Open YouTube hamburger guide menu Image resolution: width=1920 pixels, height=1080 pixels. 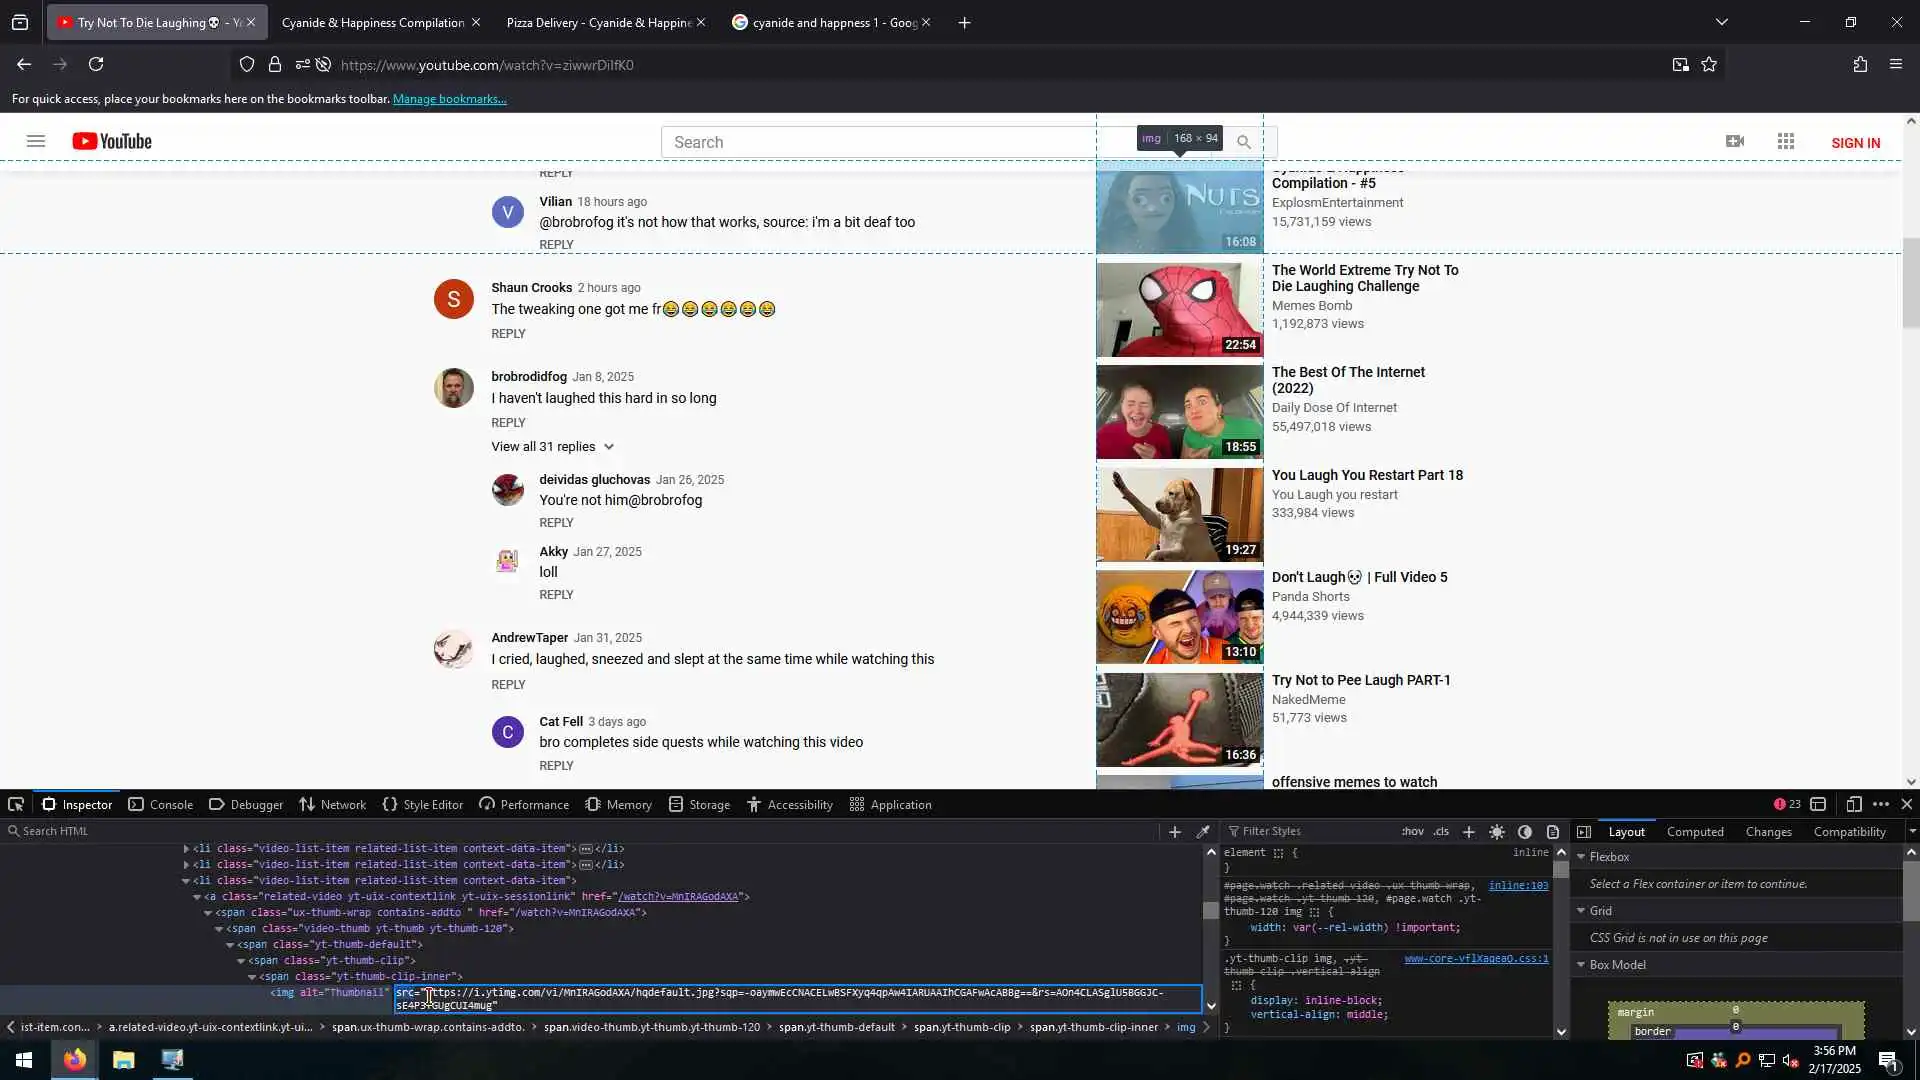[36, 142]
